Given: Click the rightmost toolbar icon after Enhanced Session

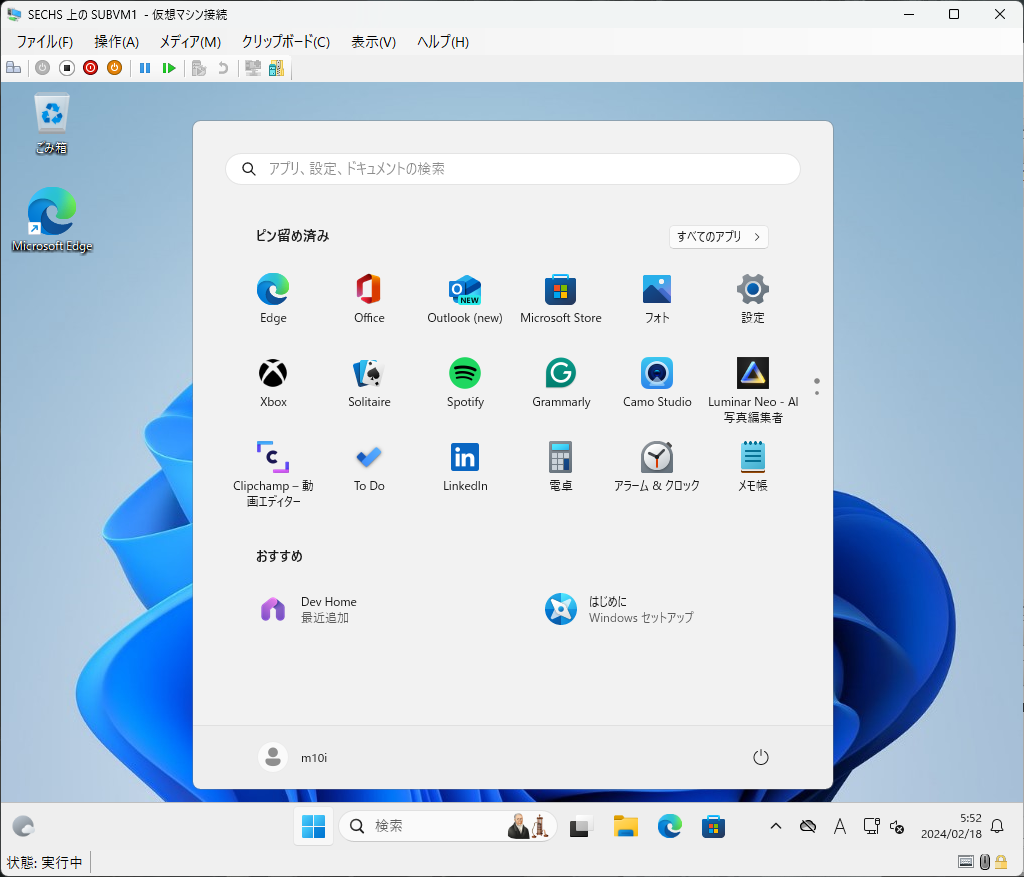Looking at the screenshot, I should [x=276, y=68].
